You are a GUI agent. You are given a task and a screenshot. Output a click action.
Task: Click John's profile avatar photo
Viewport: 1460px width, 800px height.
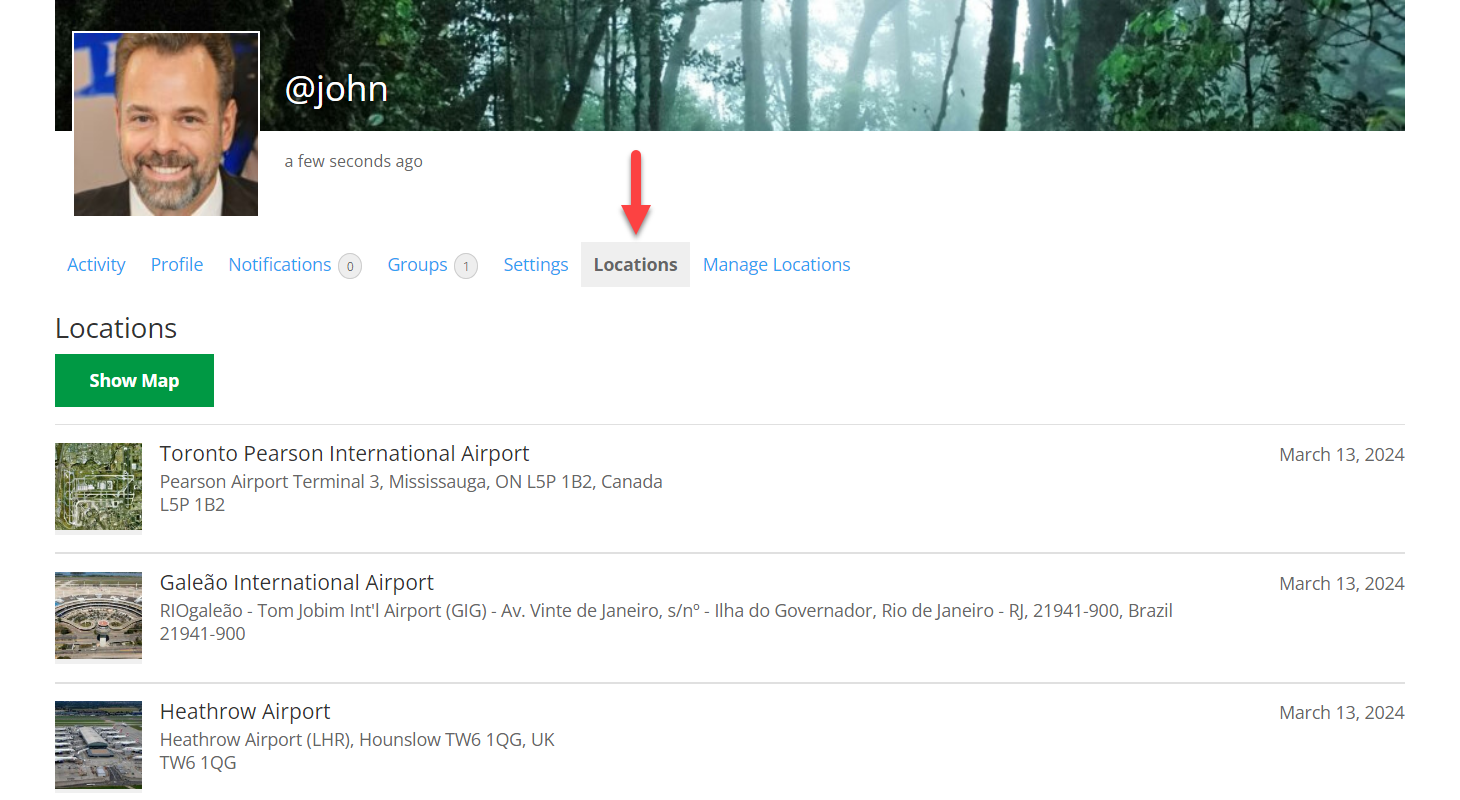point(166,124)
